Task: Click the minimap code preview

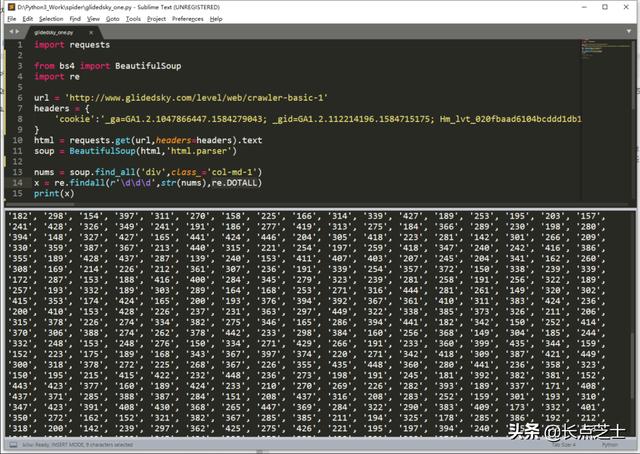Action: [605, 49]
